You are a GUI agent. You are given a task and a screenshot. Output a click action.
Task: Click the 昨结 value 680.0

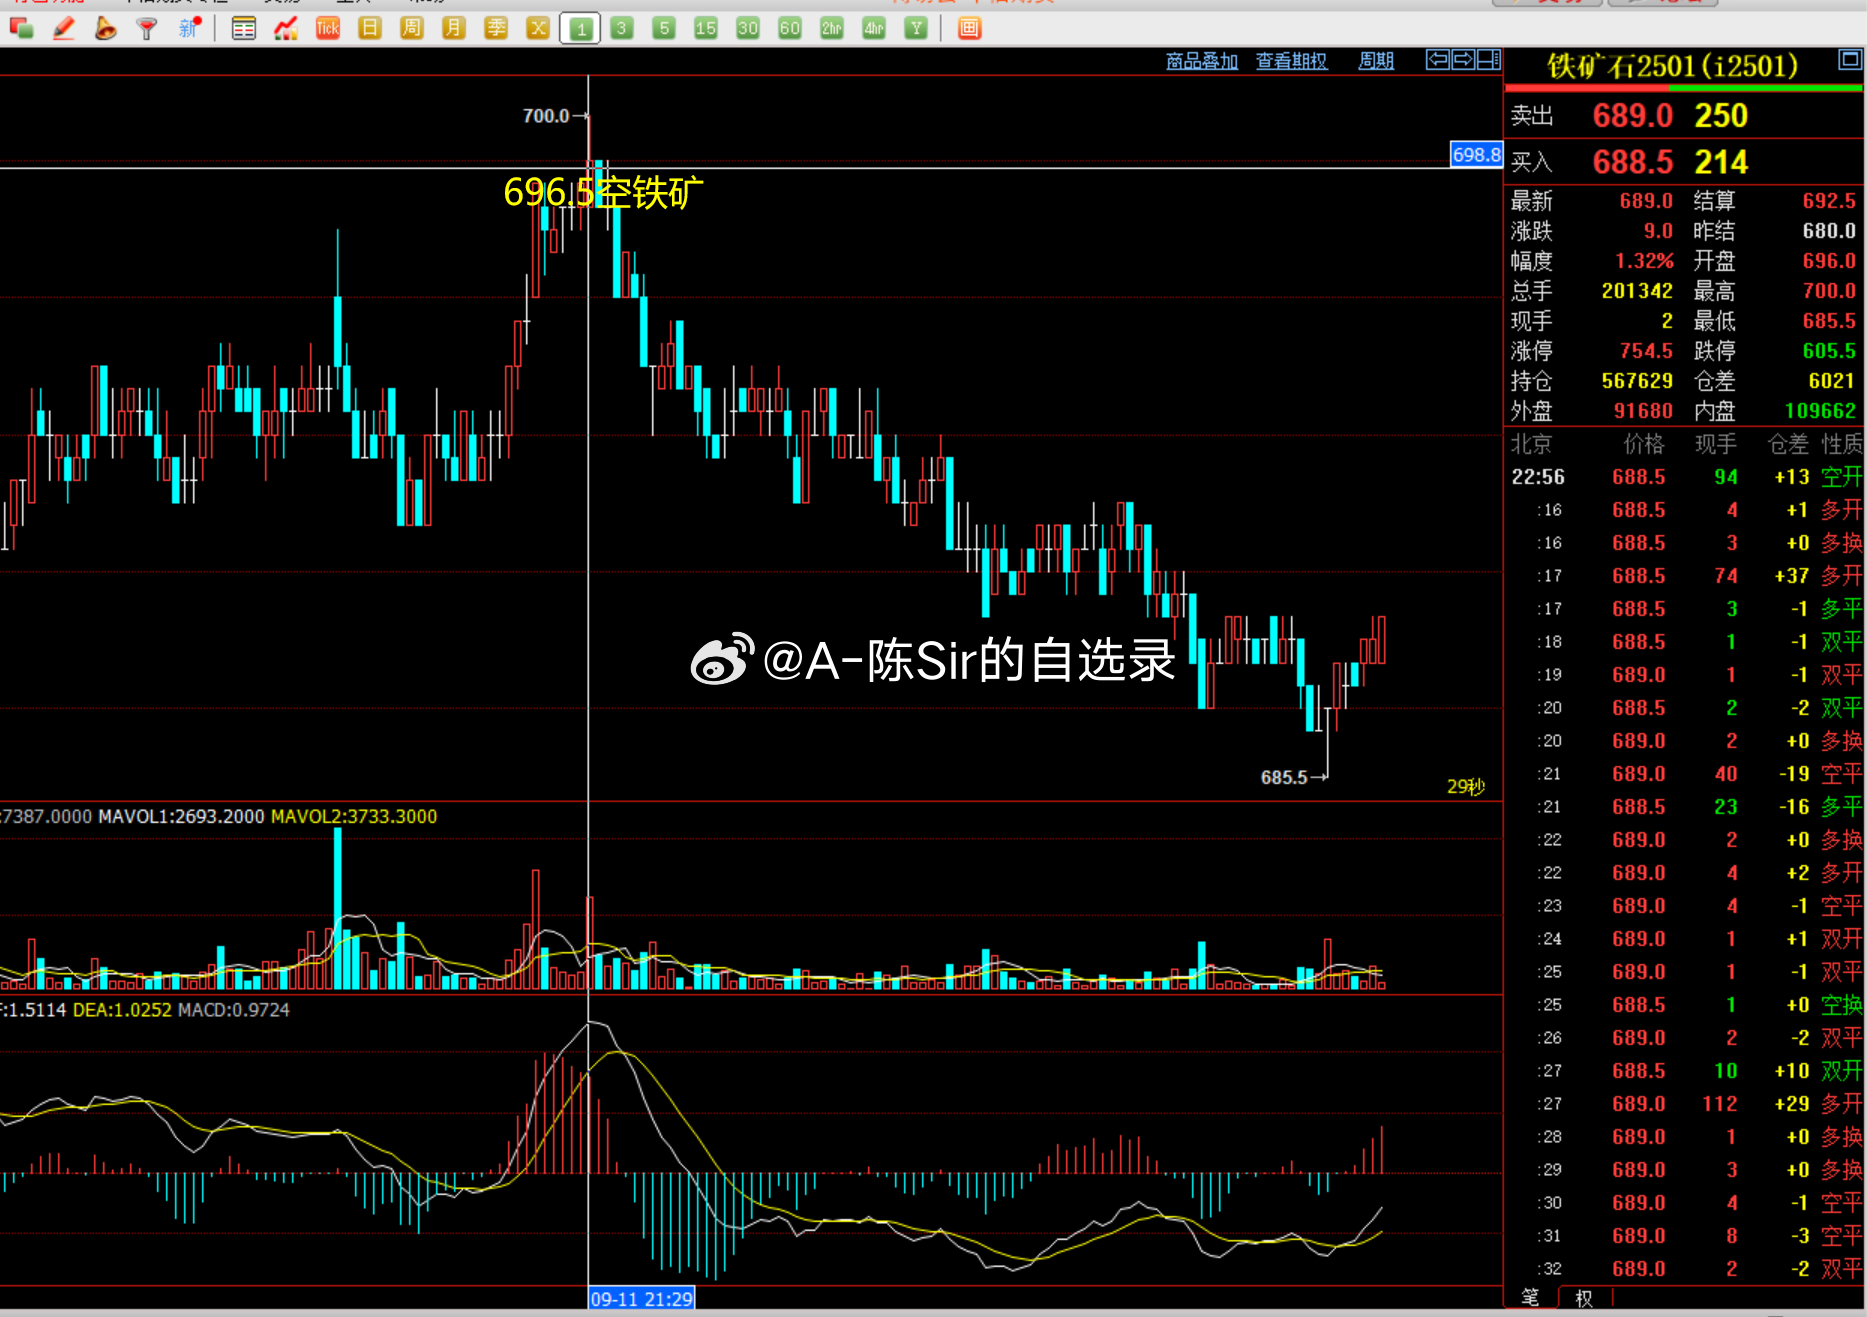(1829, 231)
